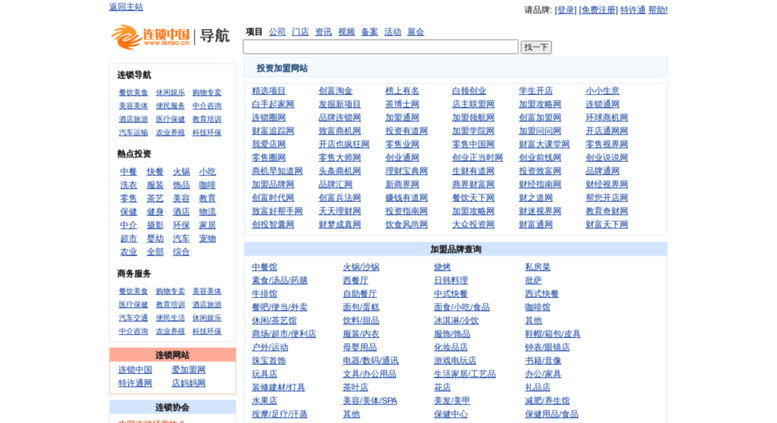Viewport: 777px width, 423px height.
Task: Open the 私房菜 brand category
Action: [538, 267]
